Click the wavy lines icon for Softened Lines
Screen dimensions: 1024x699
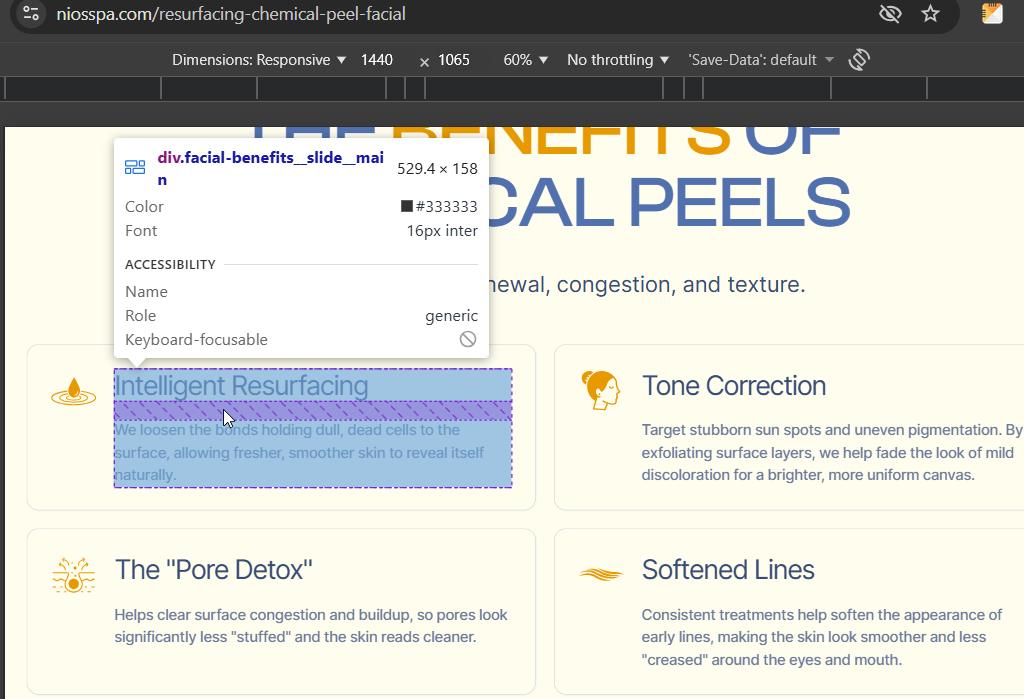600,573
